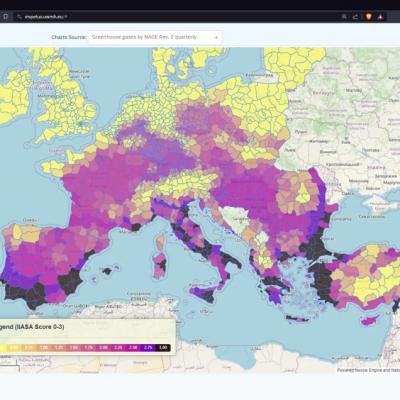The image size is (400, 400).
Task: Select the Crete island region on map
Action: click(x=297, y=318)
